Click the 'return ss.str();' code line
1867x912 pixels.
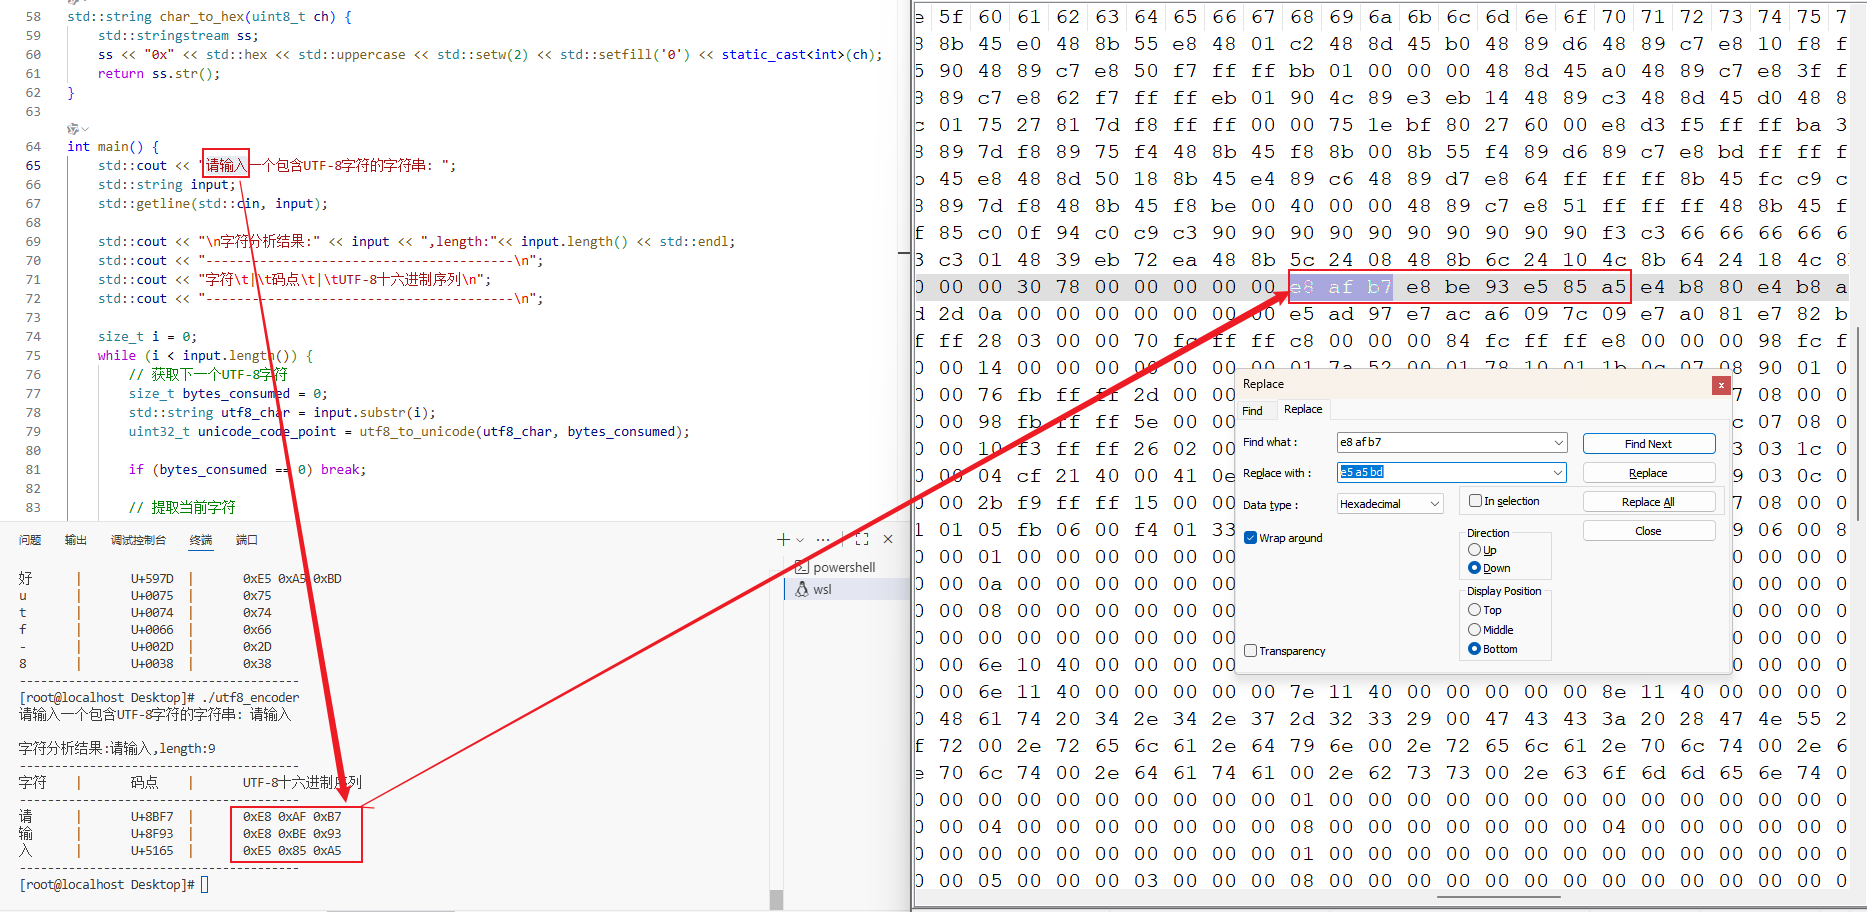click(x=159, y=74)
